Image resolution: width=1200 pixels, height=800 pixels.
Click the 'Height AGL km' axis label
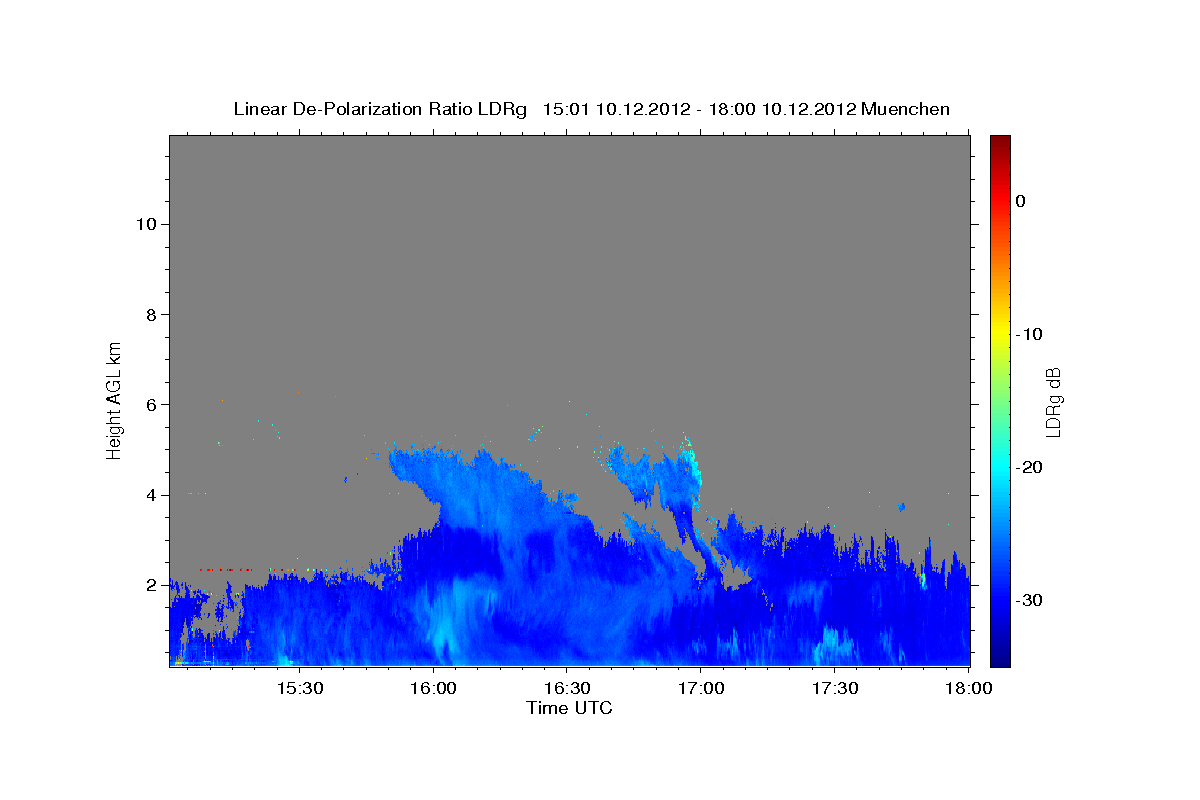click(114, 399)
